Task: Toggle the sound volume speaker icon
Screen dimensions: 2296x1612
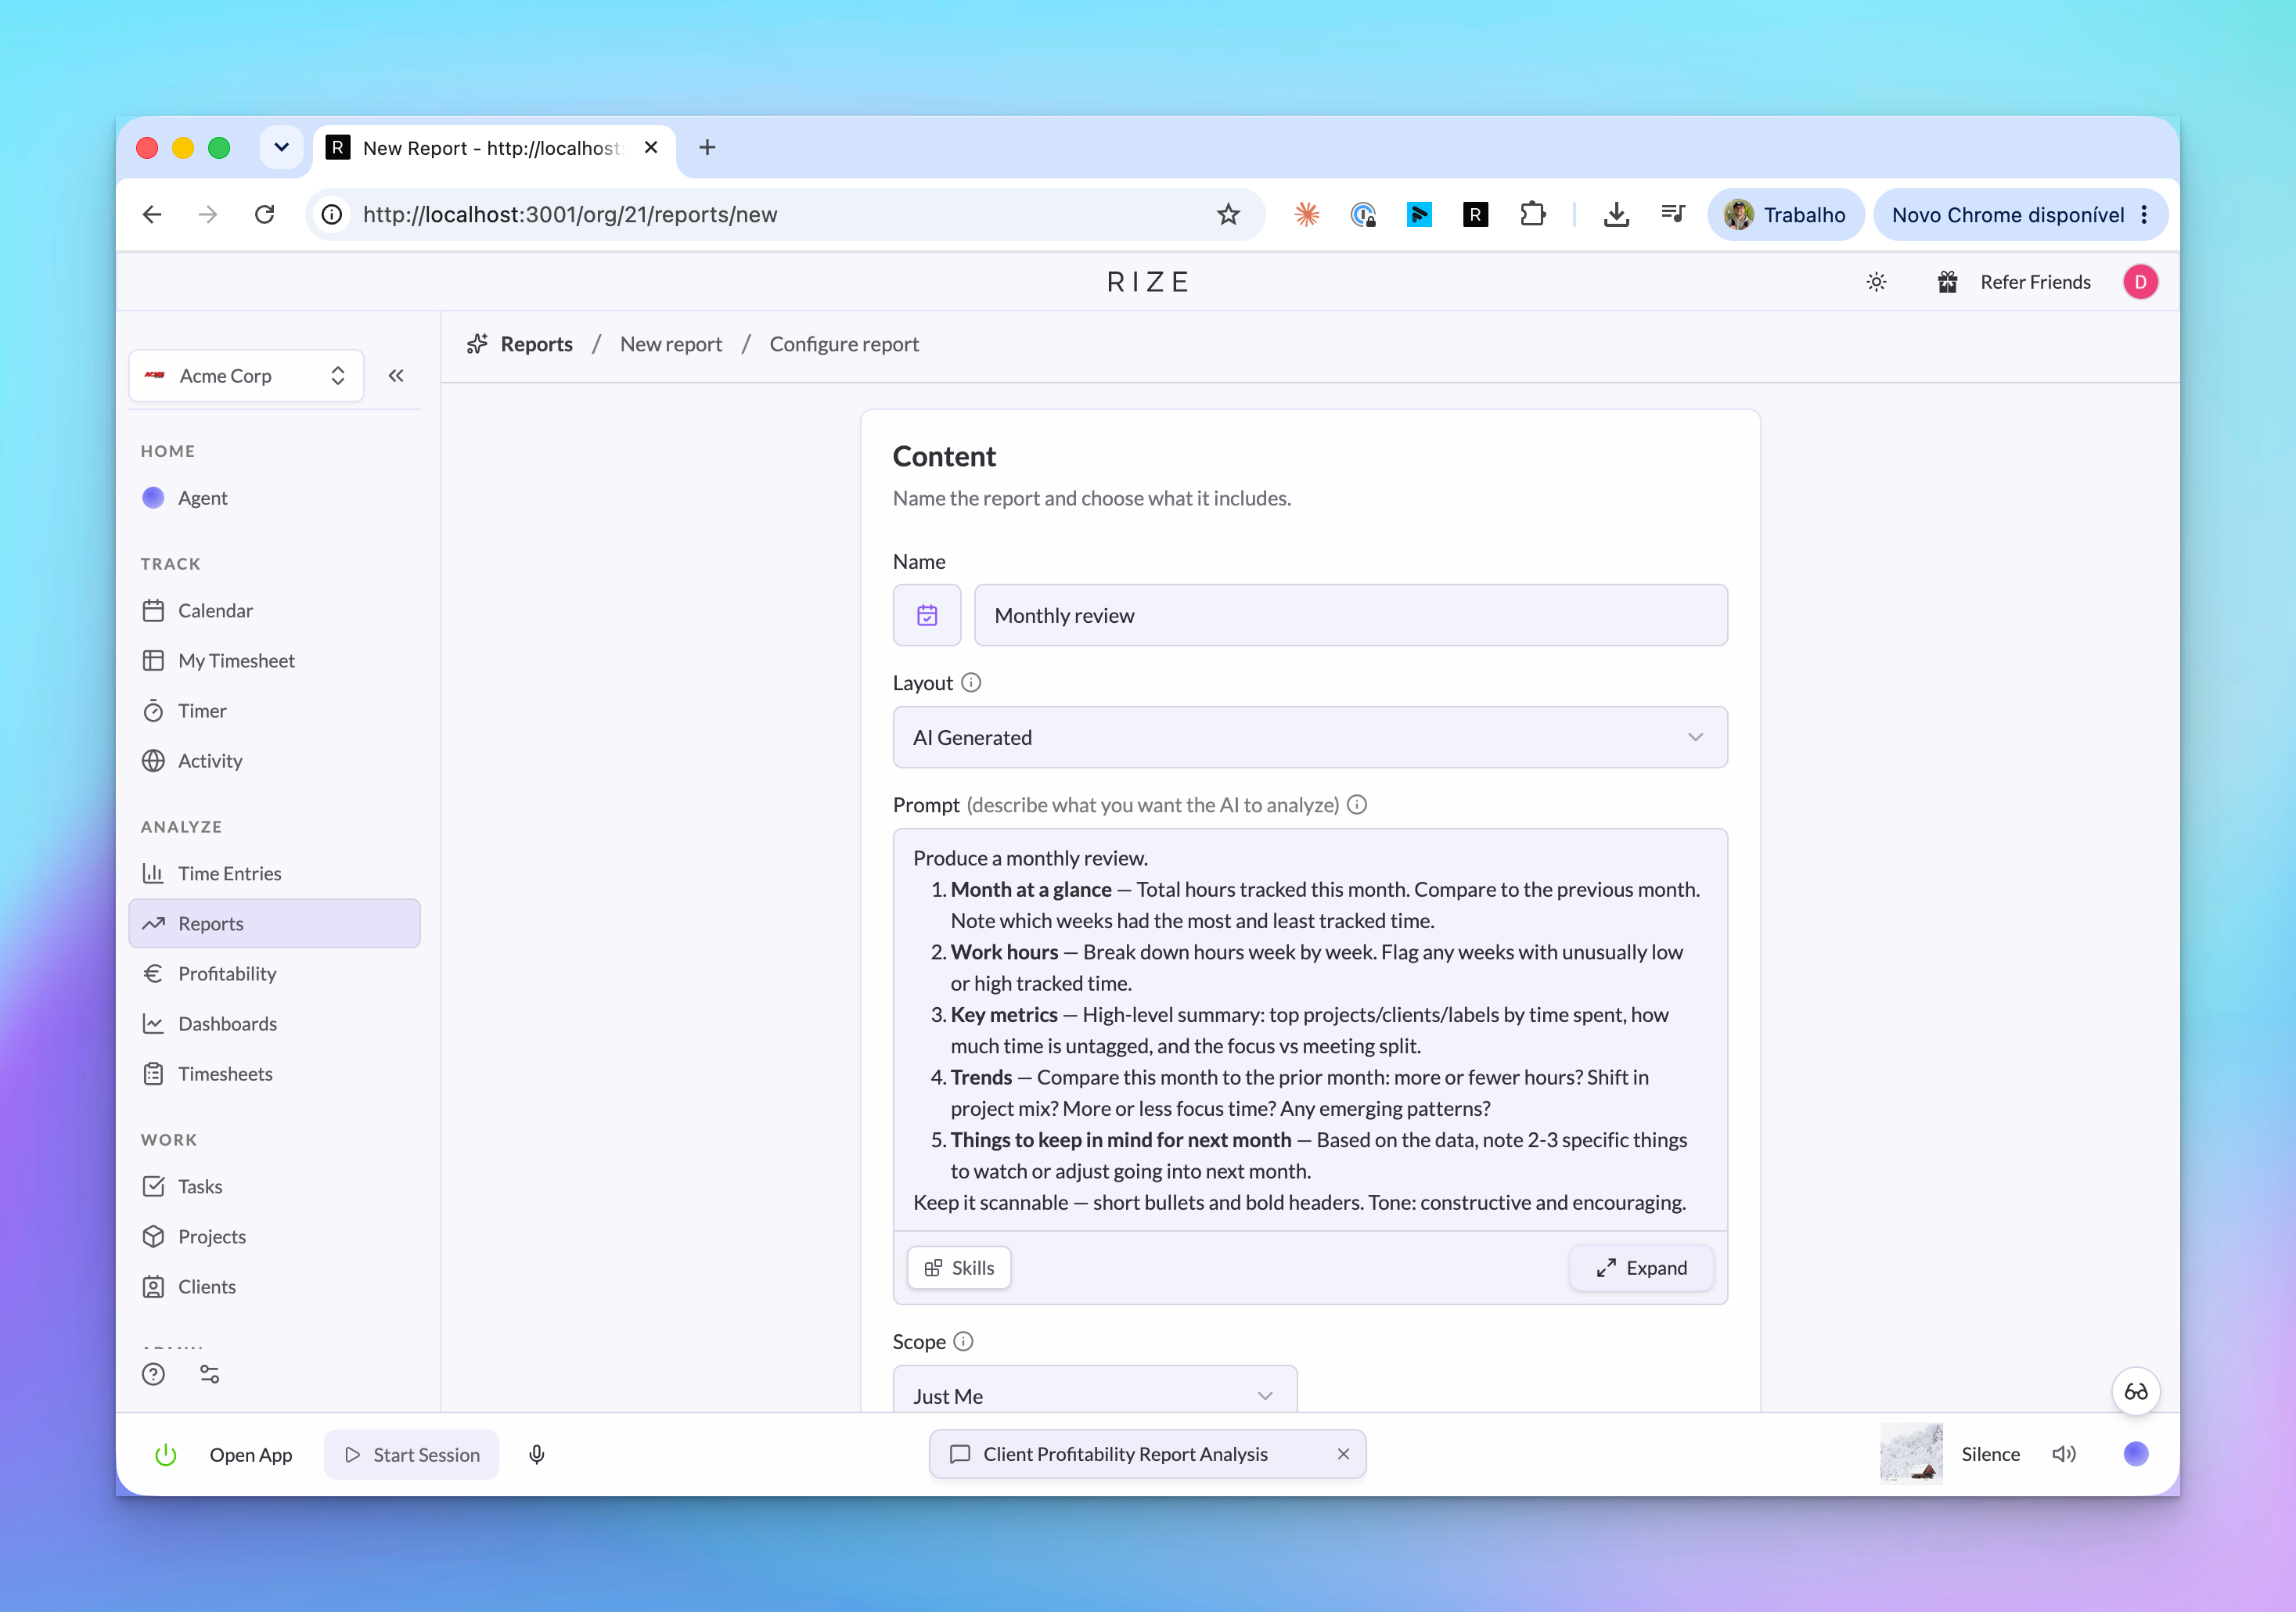Action: click(x=2063, y=1453)
